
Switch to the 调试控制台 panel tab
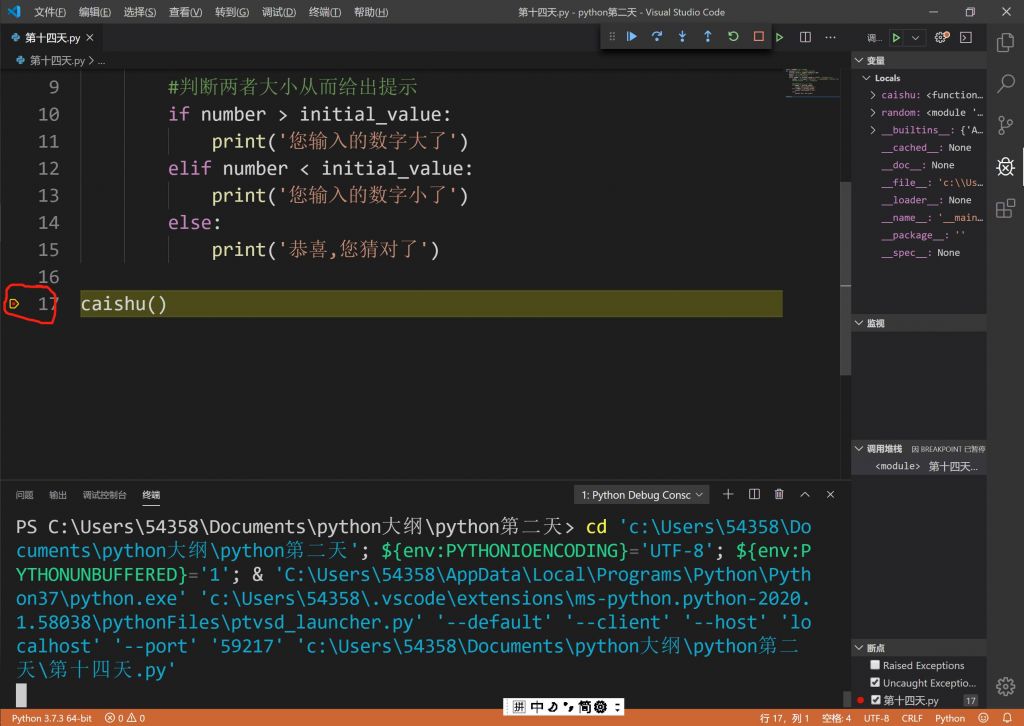[x=104, y=495]
